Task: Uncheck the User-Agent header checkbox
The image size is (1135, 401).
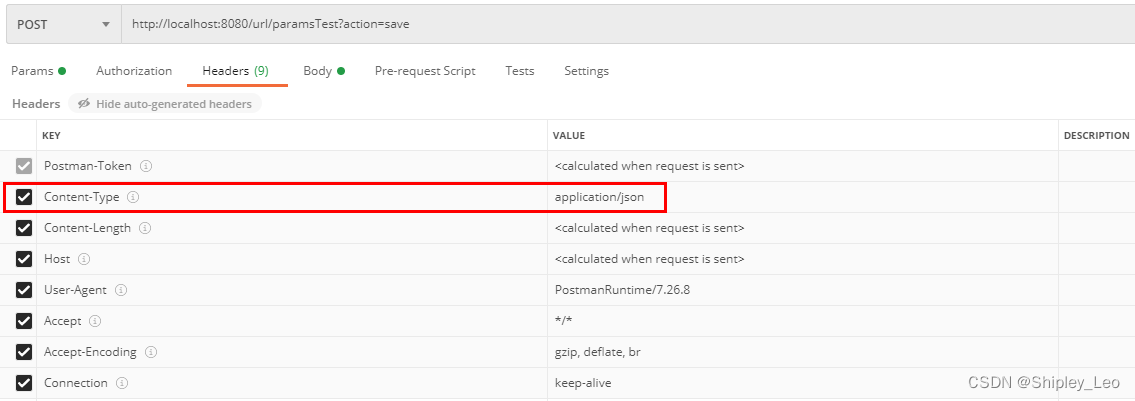Action: click(x=24, y=290)
